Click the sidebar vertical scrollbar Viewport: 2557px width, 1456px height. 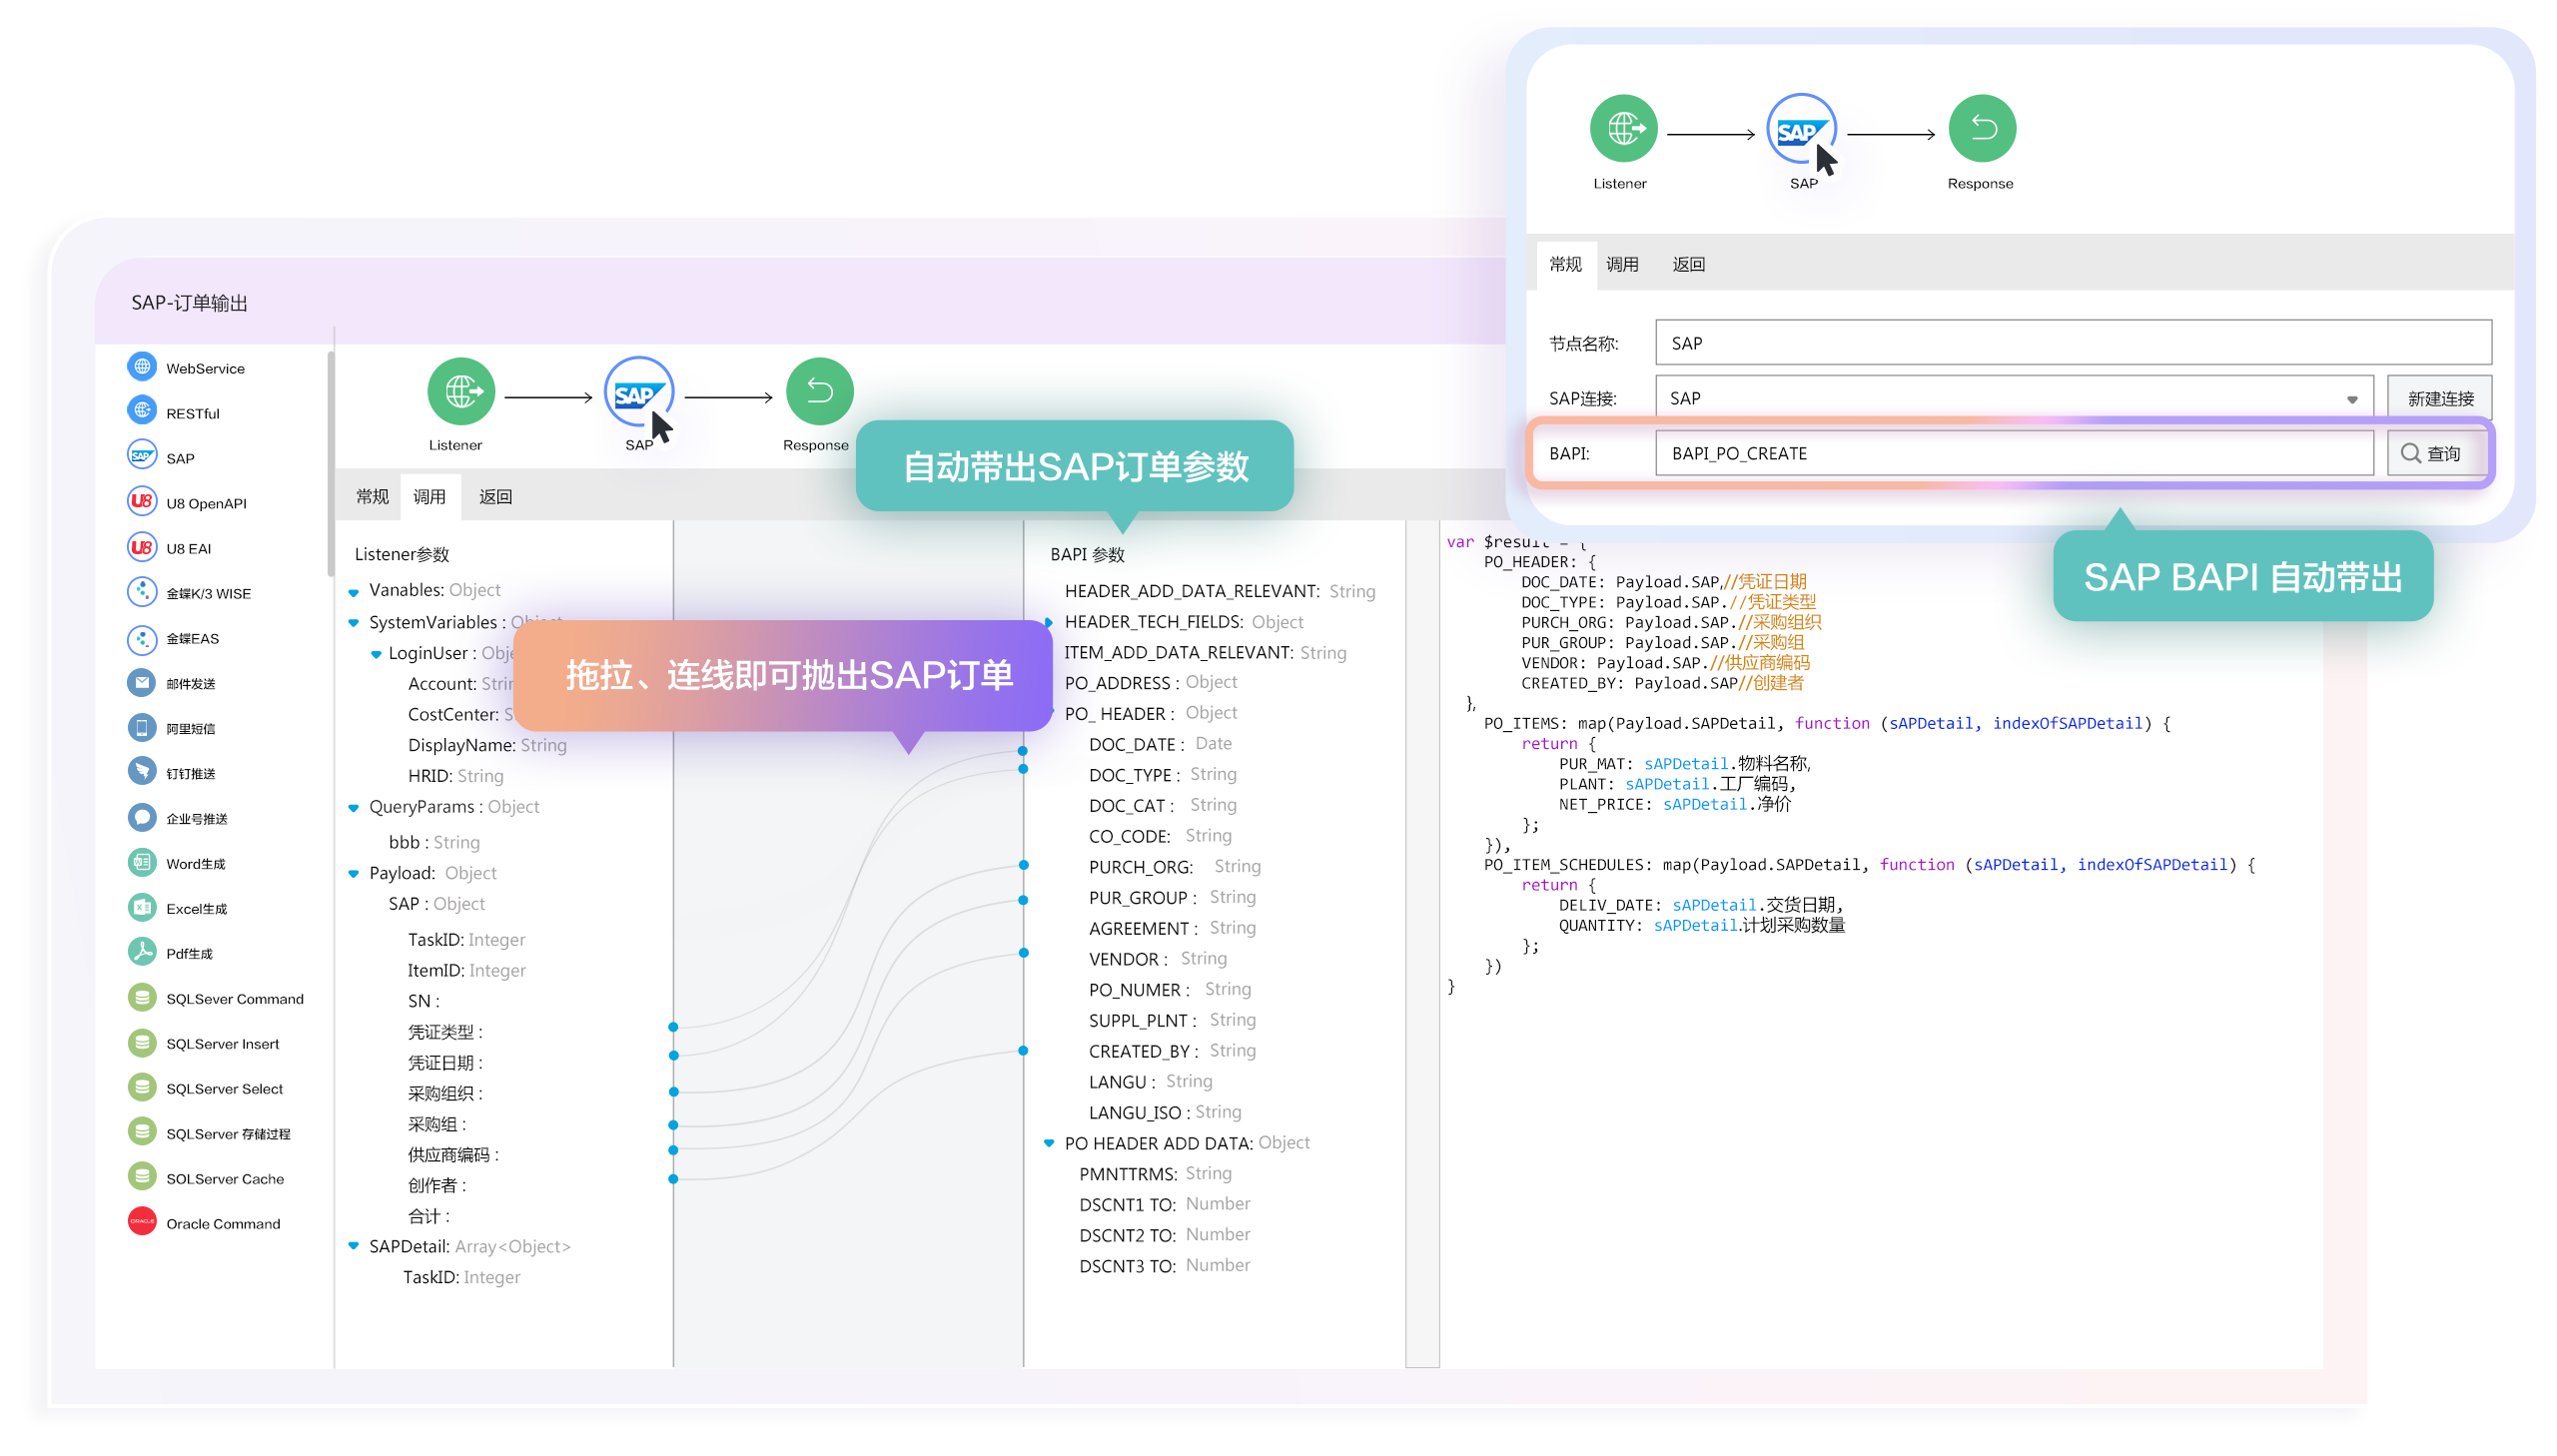pos(330,464)
